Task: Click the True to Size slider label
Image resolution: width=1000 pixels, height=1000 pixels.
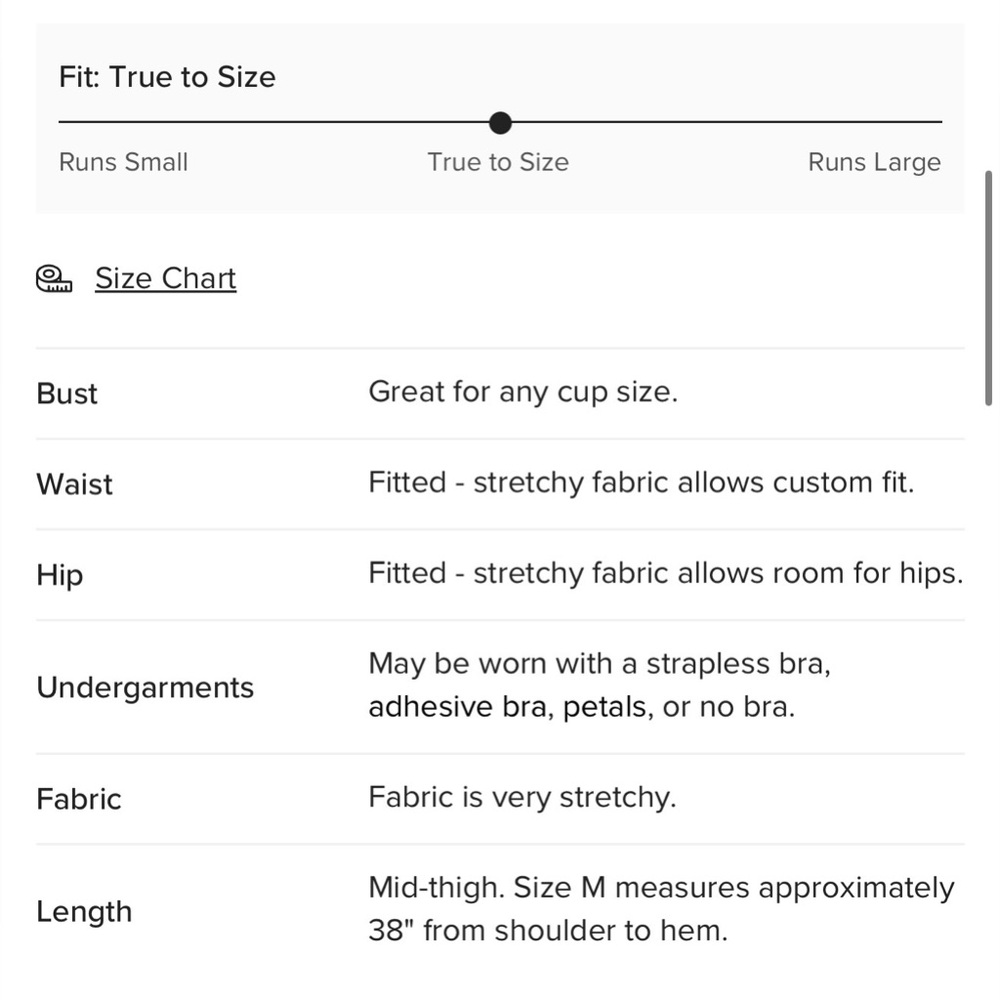Action: (x=498, y=162)
